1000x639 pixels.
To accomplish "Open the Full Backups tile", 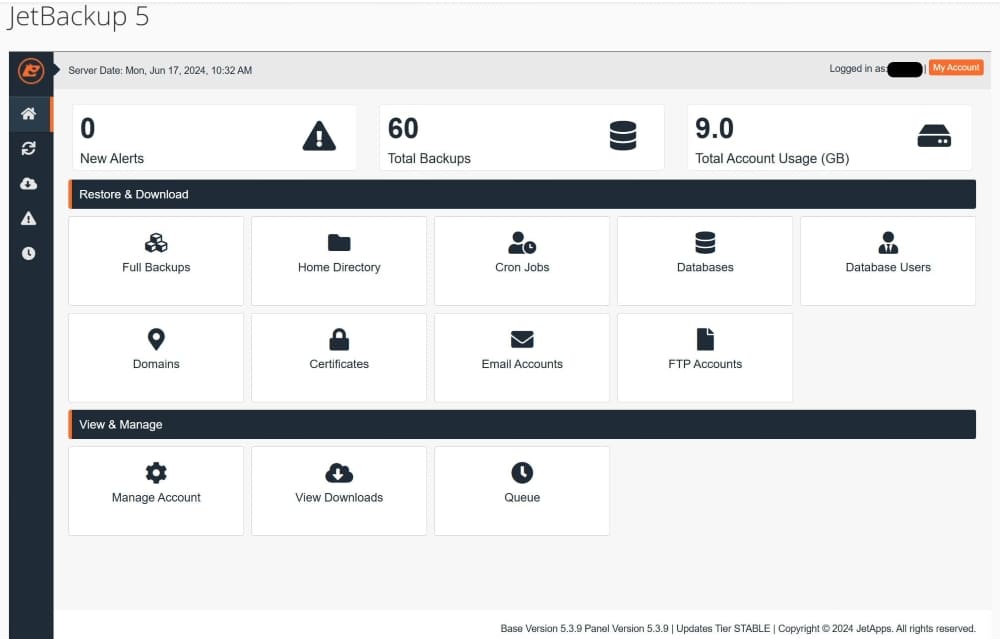I will click(156, 260).
